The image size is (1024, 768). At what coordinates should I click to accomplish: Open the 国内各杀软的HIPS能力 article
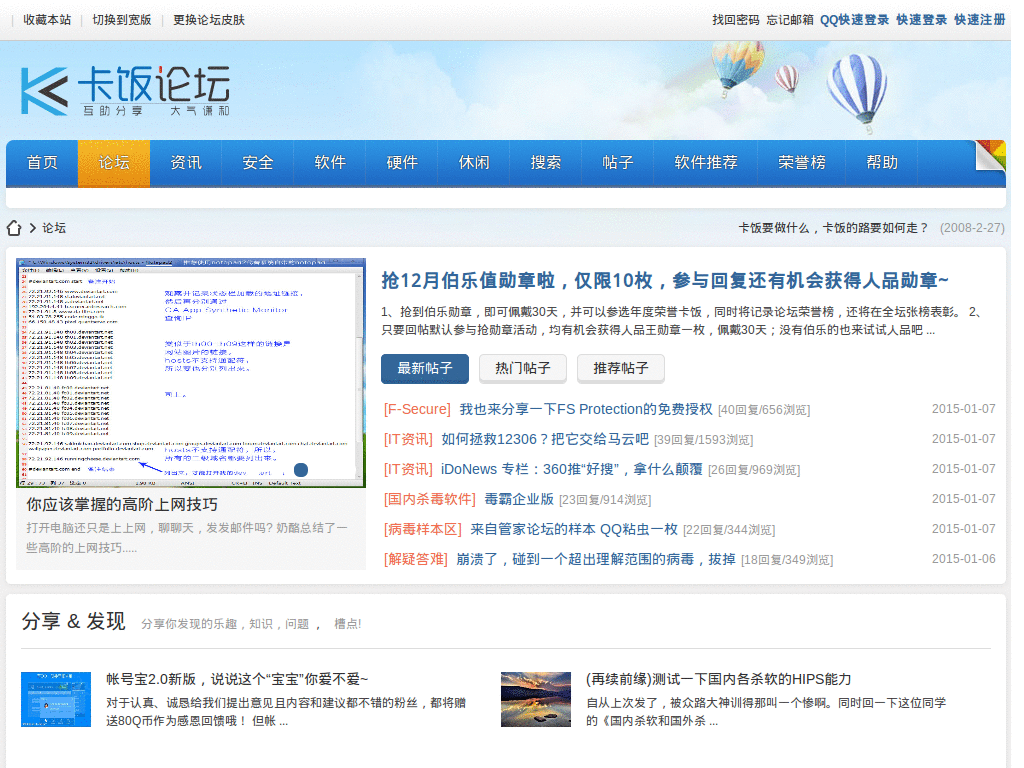click(x=718, y=679)
